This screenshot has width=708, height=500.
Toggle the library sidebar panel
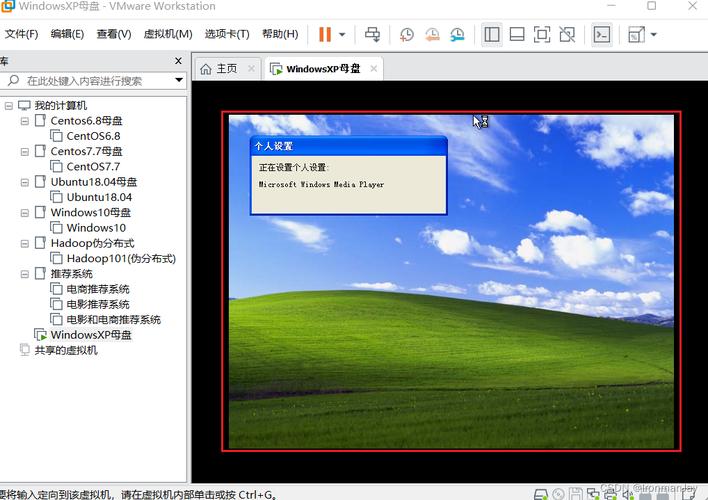tap(492, 34)
